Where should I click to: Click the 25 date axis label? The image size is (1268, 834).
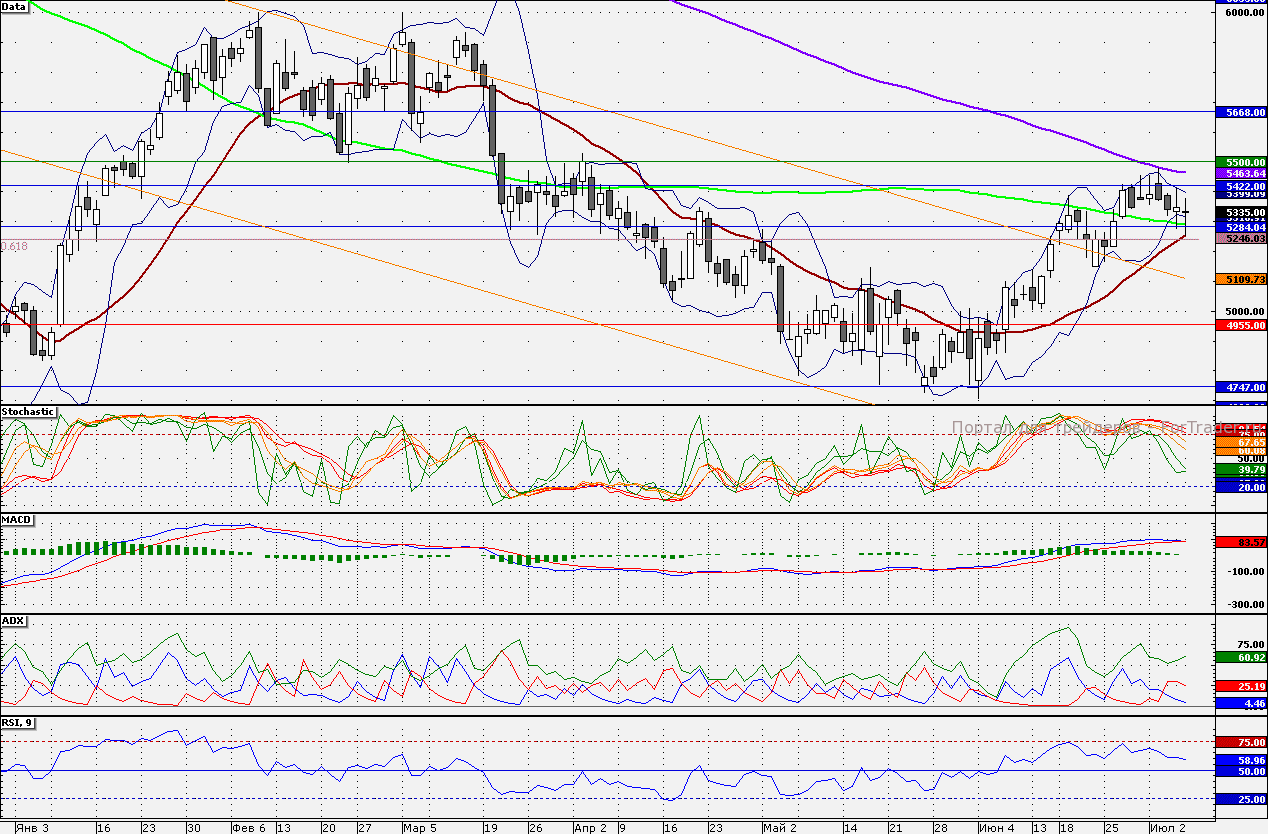click(1112, 828)
